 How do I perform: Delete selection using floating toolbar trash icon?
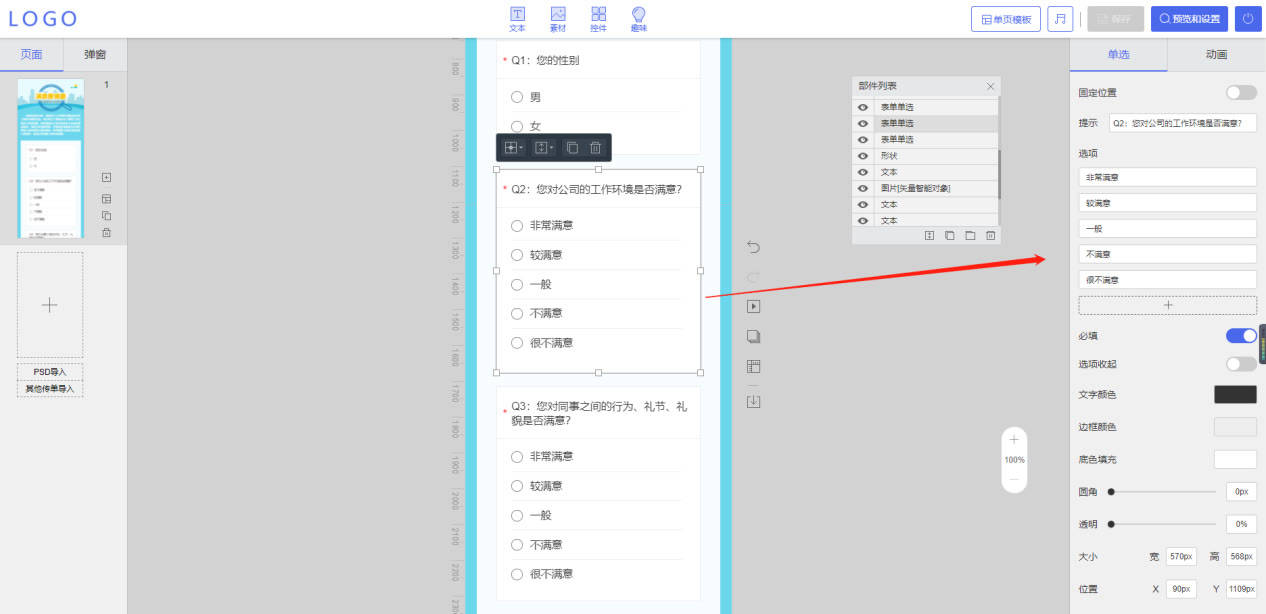596,148
